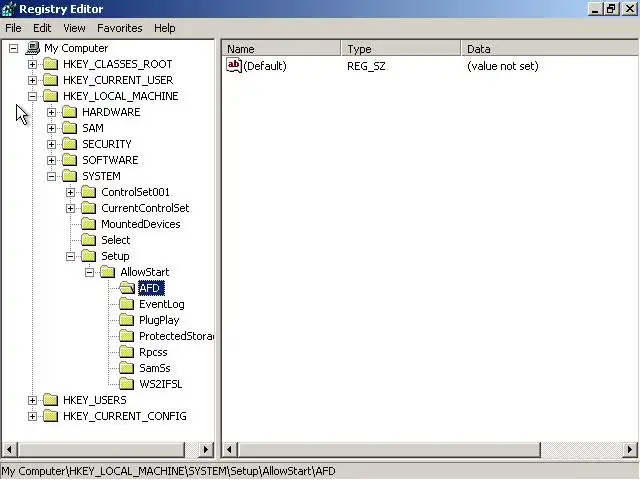
Task: Expand the SAM key
Action: (51, 129)
